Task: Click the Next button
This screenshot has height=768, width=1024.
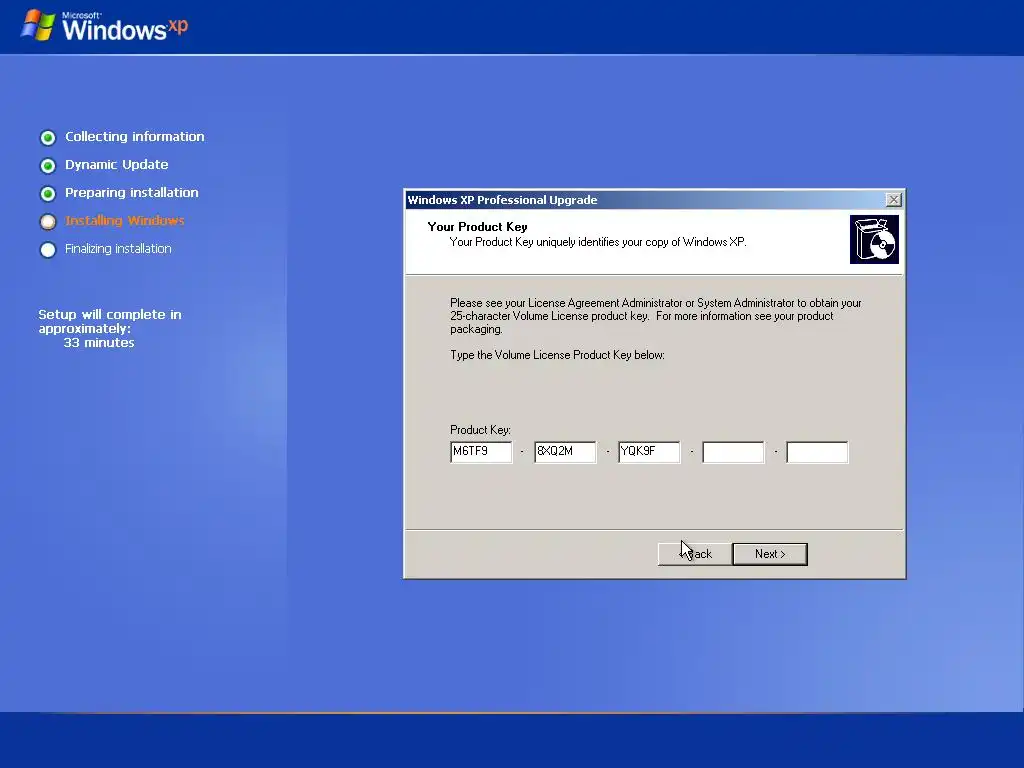Action: point(770,554)
